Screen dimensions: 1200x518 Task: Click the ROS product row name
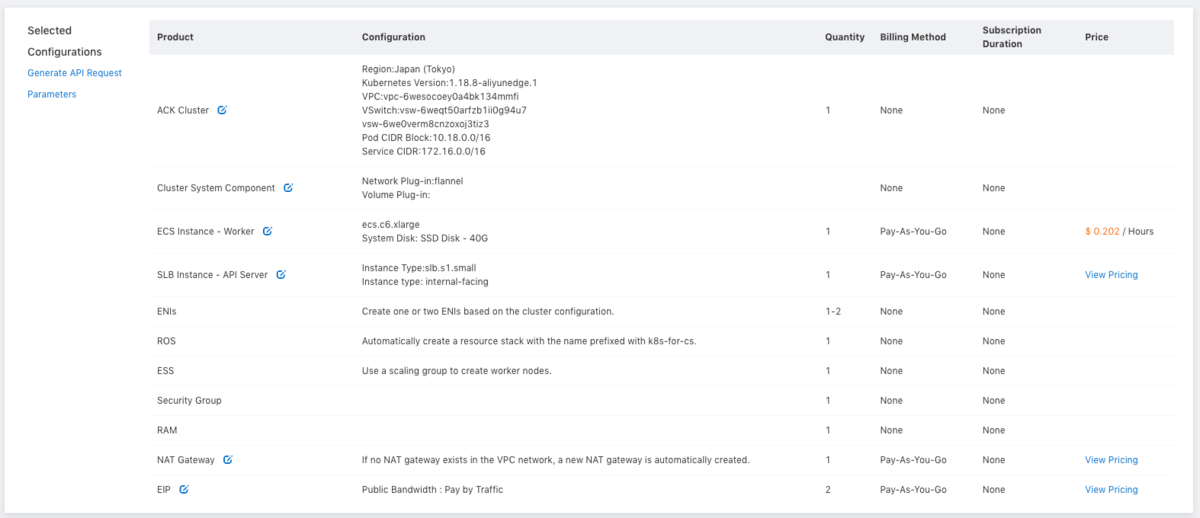click(x=167, y=341)
